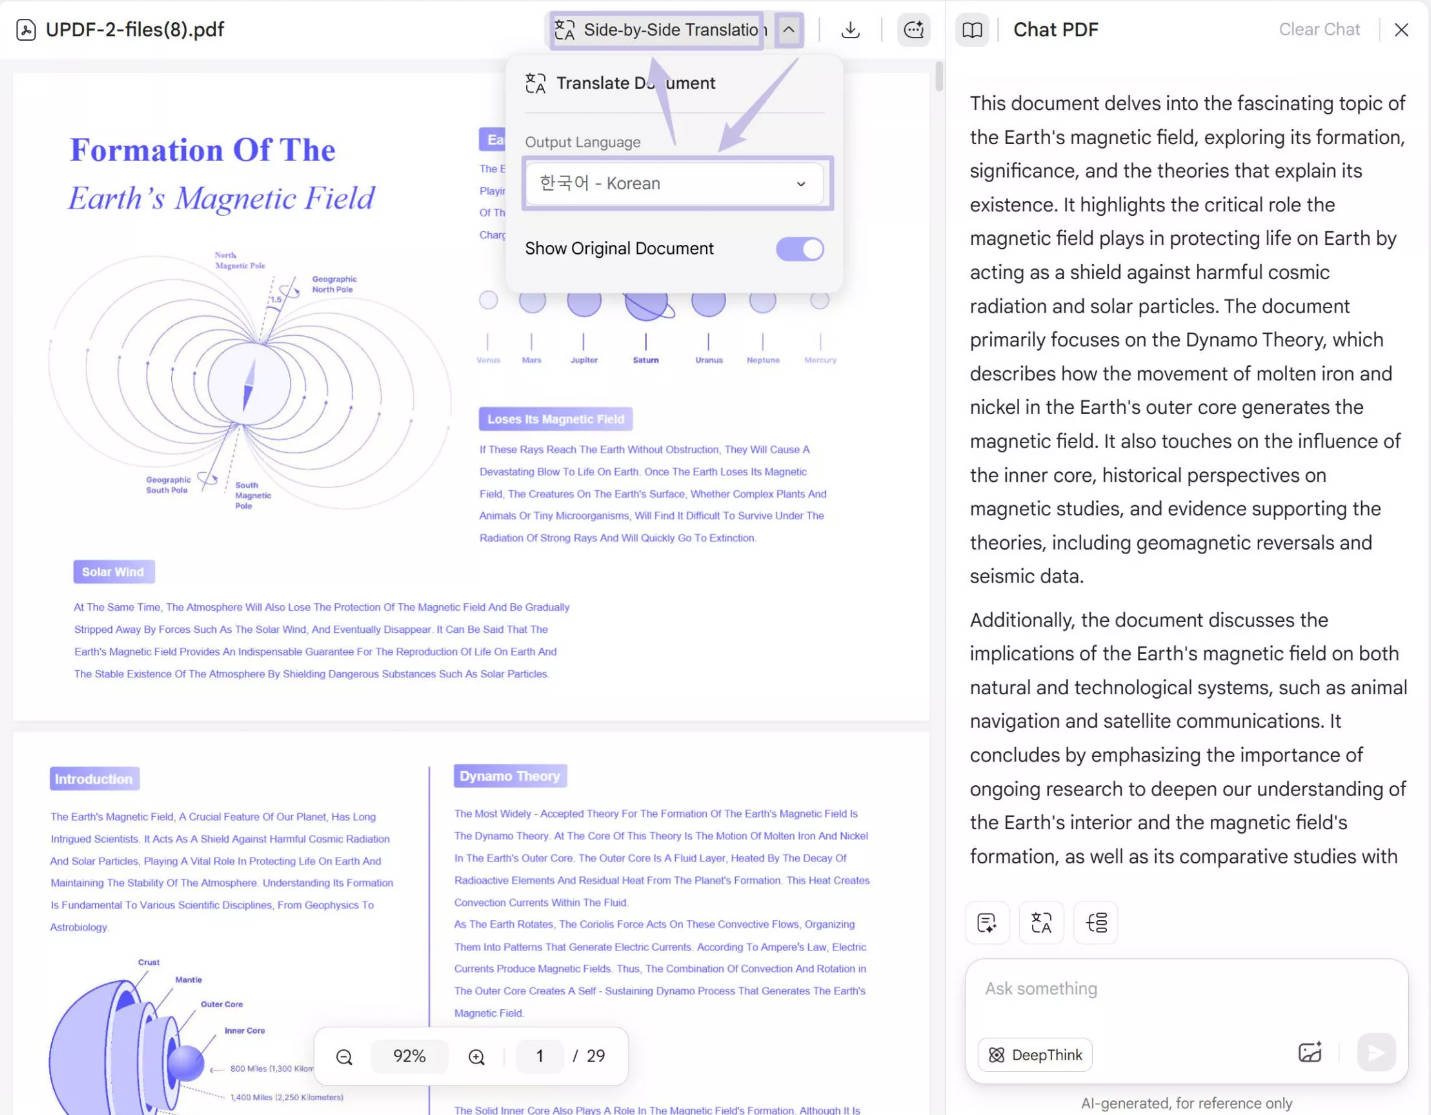Click the Ask something input field
Image resolution: width=1431 pixels, height=1115 pixels.
pyautogui.click(x=1100, y=988)
